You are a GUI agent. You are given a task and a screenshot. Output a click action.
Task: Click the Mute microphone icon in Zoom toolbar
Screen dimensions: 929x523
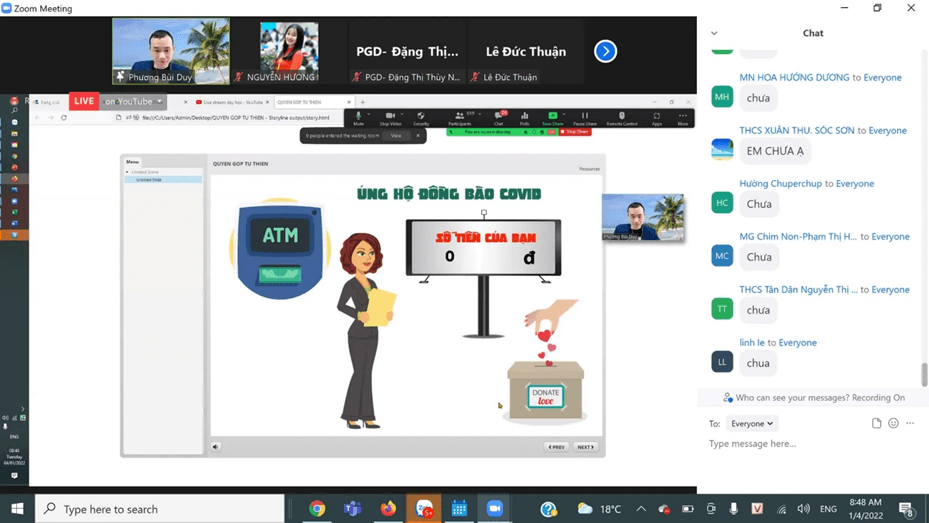(x=358, y=116)
